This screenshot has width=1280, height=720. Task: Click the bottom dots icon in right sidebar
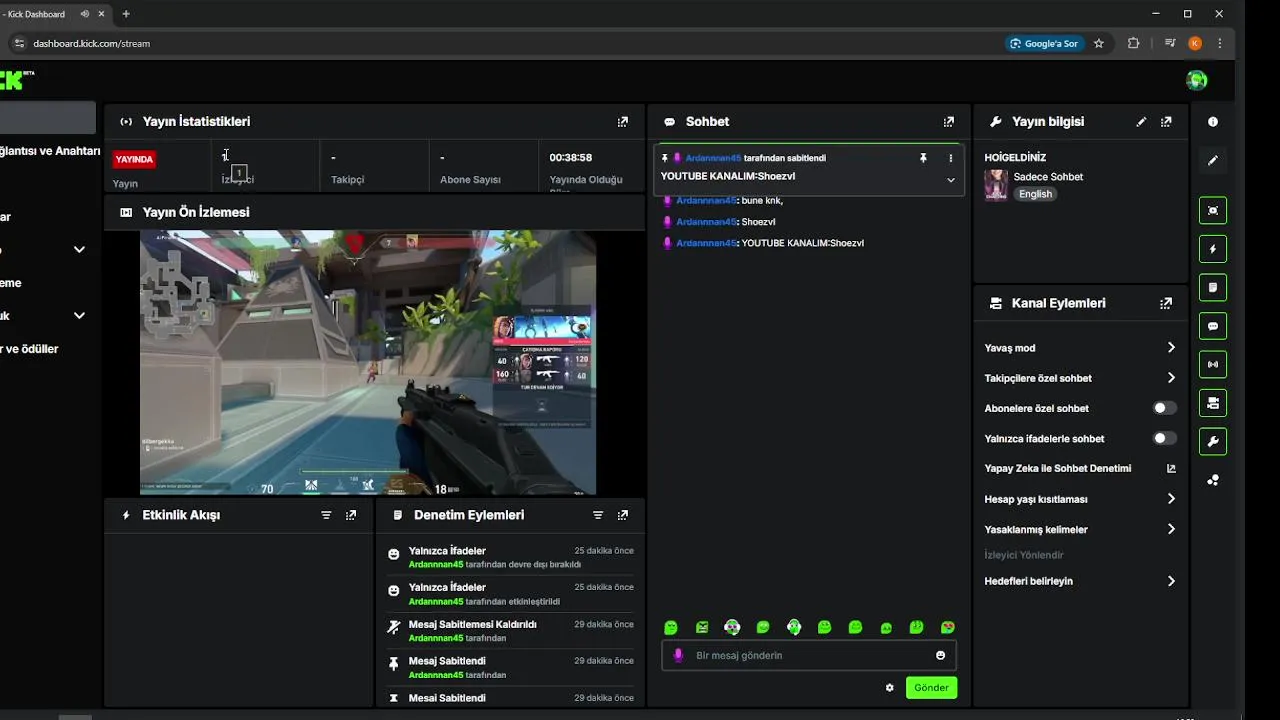pos(1213,480)
